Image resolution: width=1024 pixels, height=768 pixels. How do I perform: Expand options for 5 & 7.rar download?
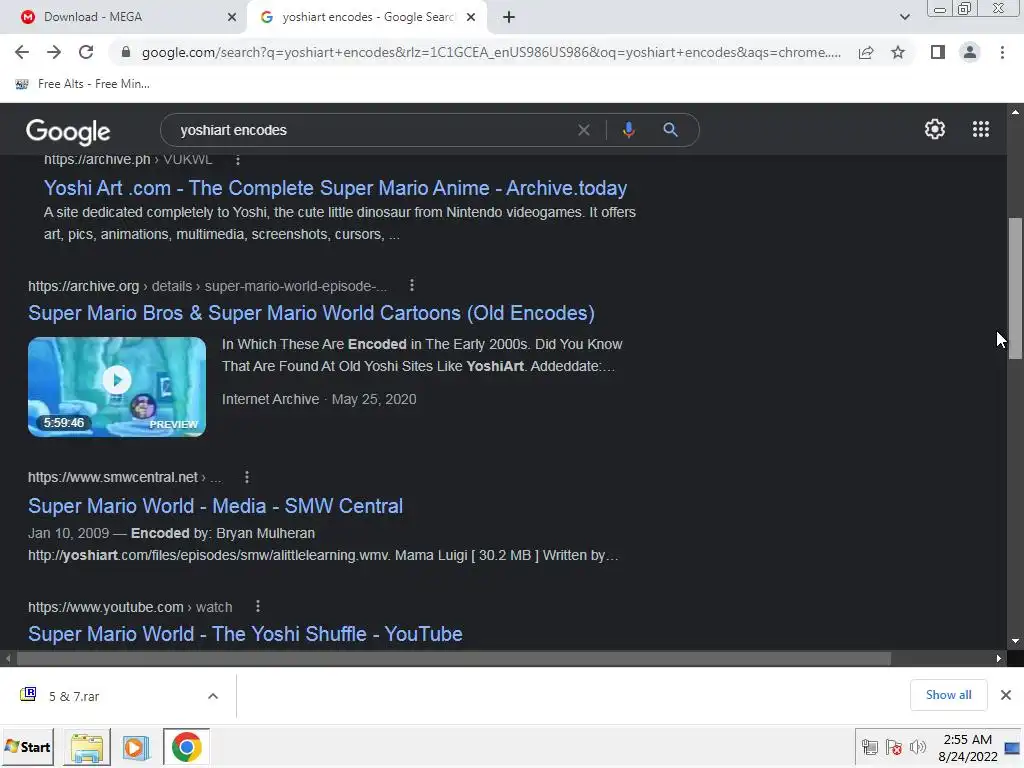pyautogui.click(x=213, y=696)
